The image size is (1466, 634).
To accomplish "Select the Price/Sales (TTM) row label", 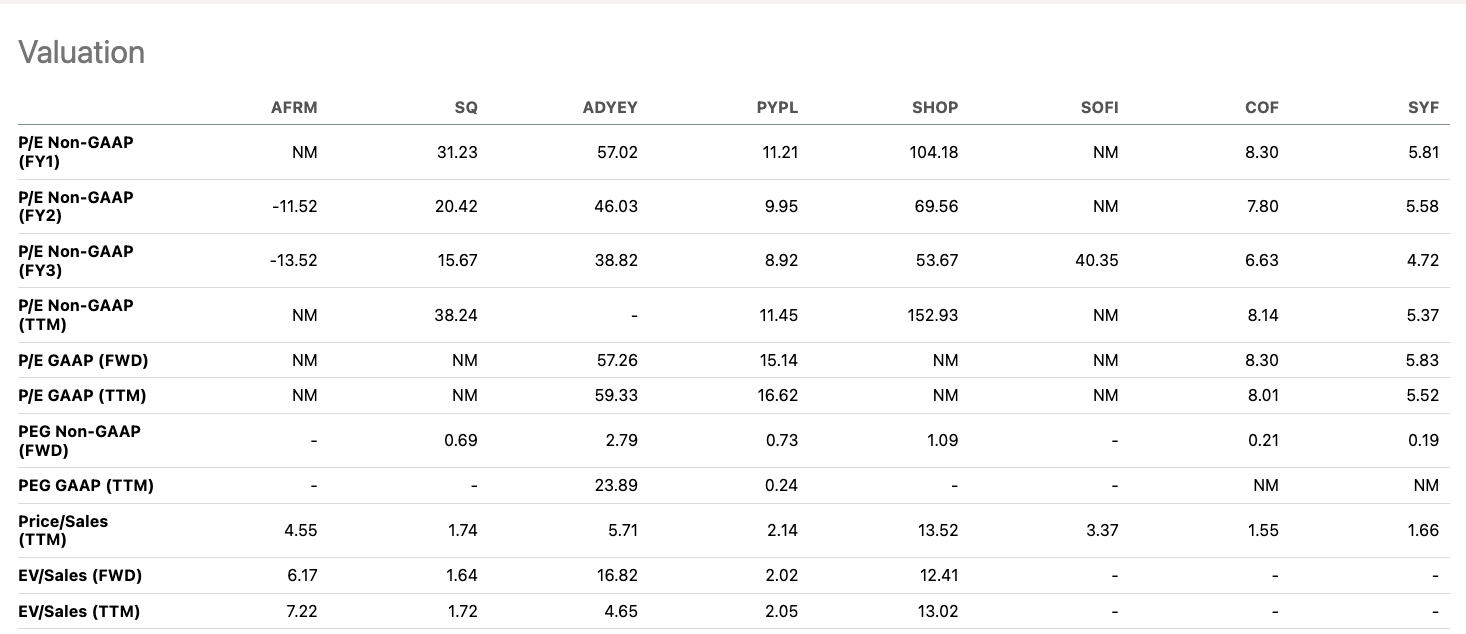I will click(63, 530).
